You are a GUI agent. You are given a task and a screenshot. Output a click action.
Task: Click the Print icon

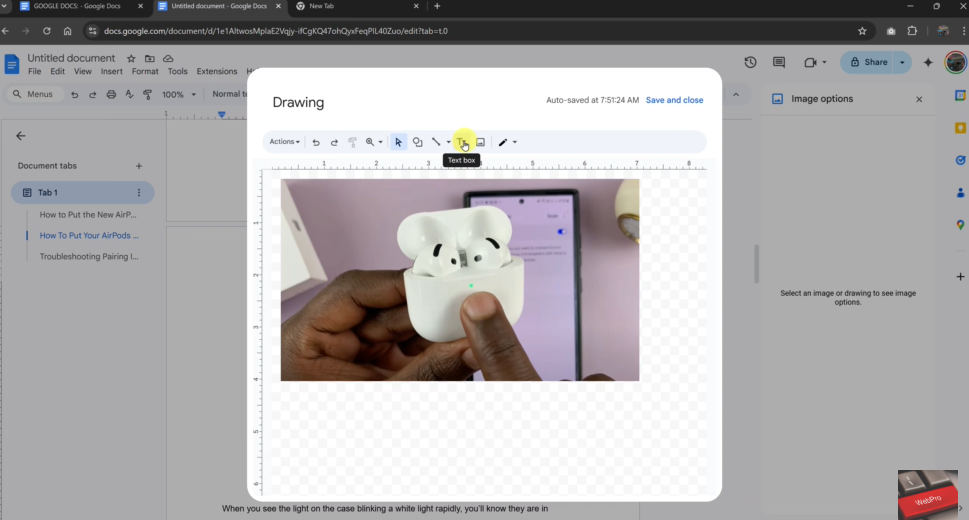click(x=111, y=95)
